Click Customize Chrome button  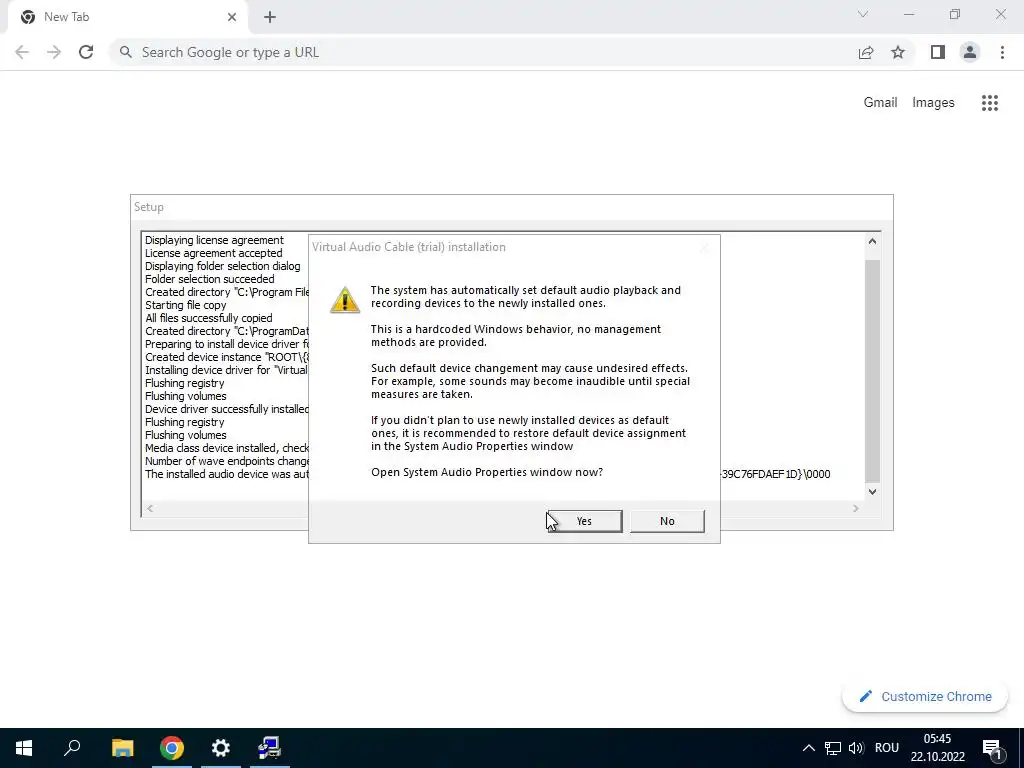[x=925, y=696]
